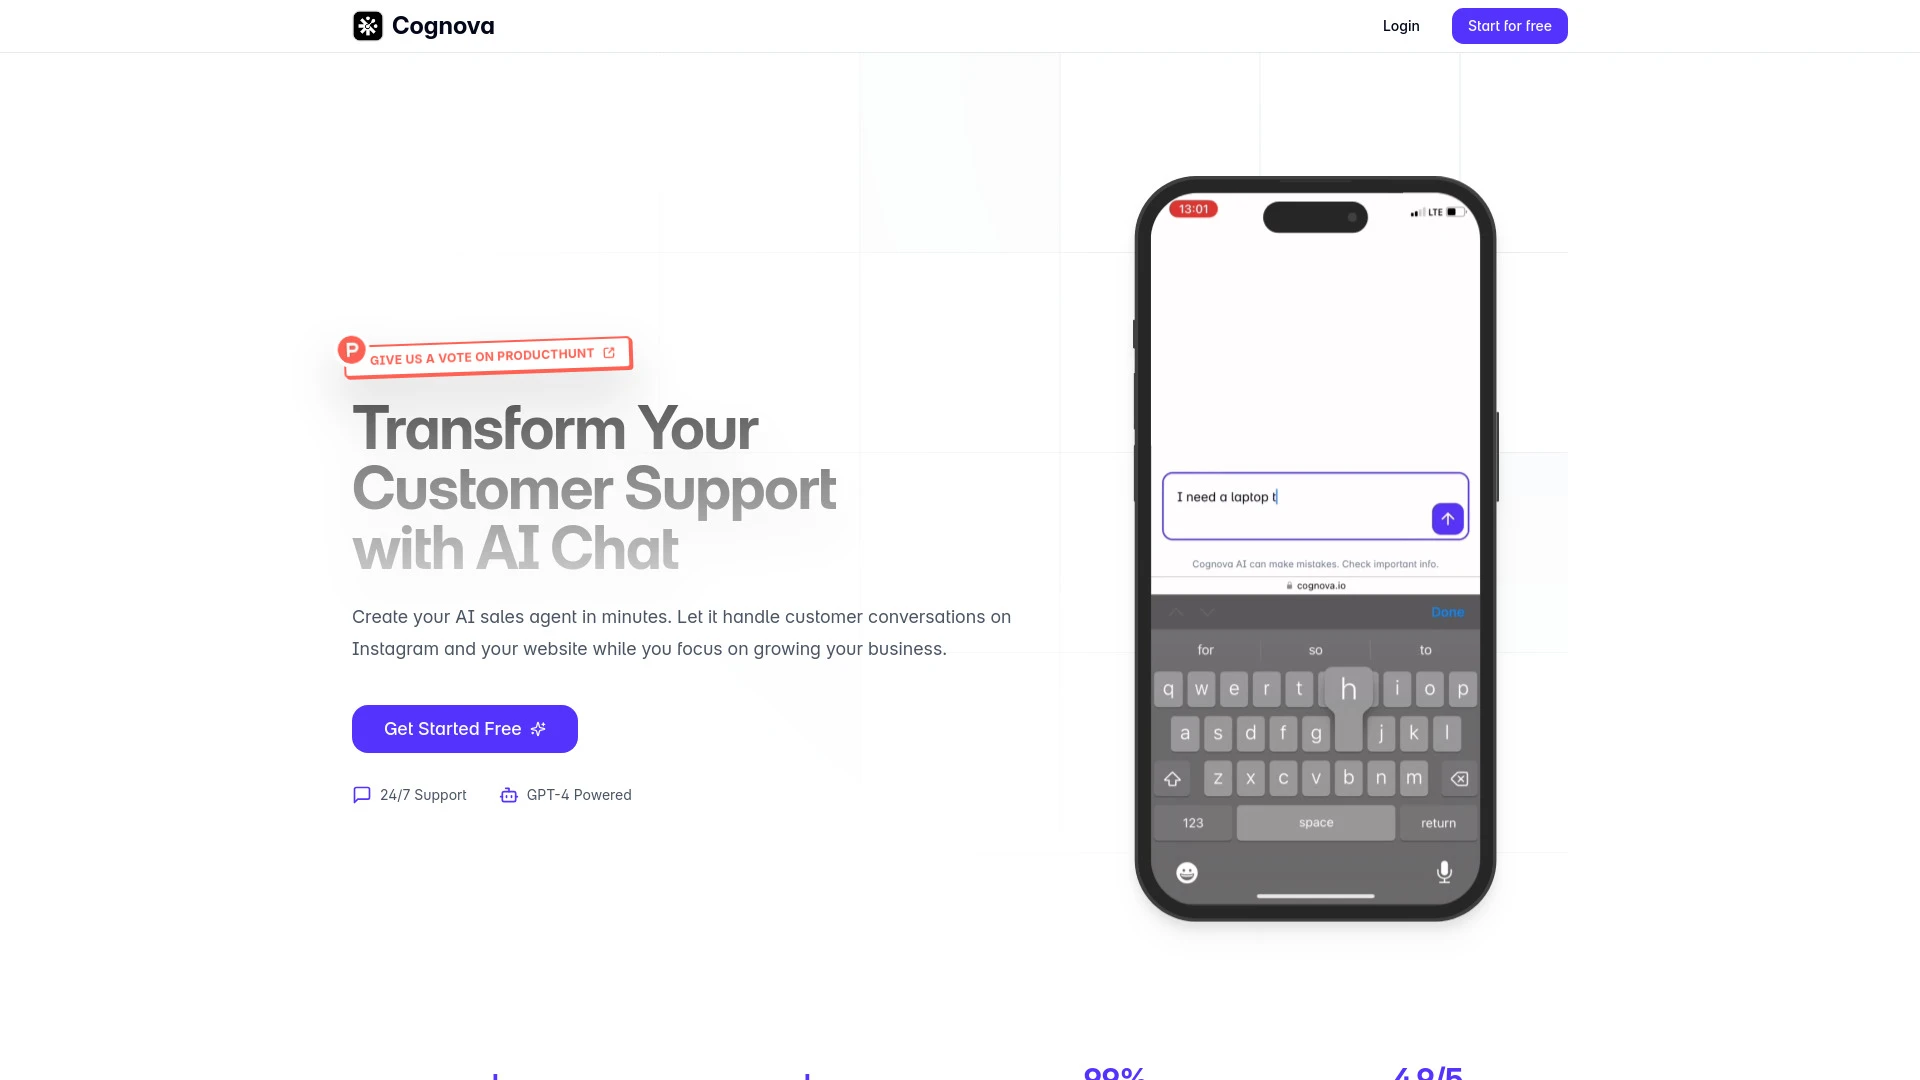Screen dimensions: 1920x1080
Task: Click the Get Started Free sparkle icon
Action: coord(539,728)
